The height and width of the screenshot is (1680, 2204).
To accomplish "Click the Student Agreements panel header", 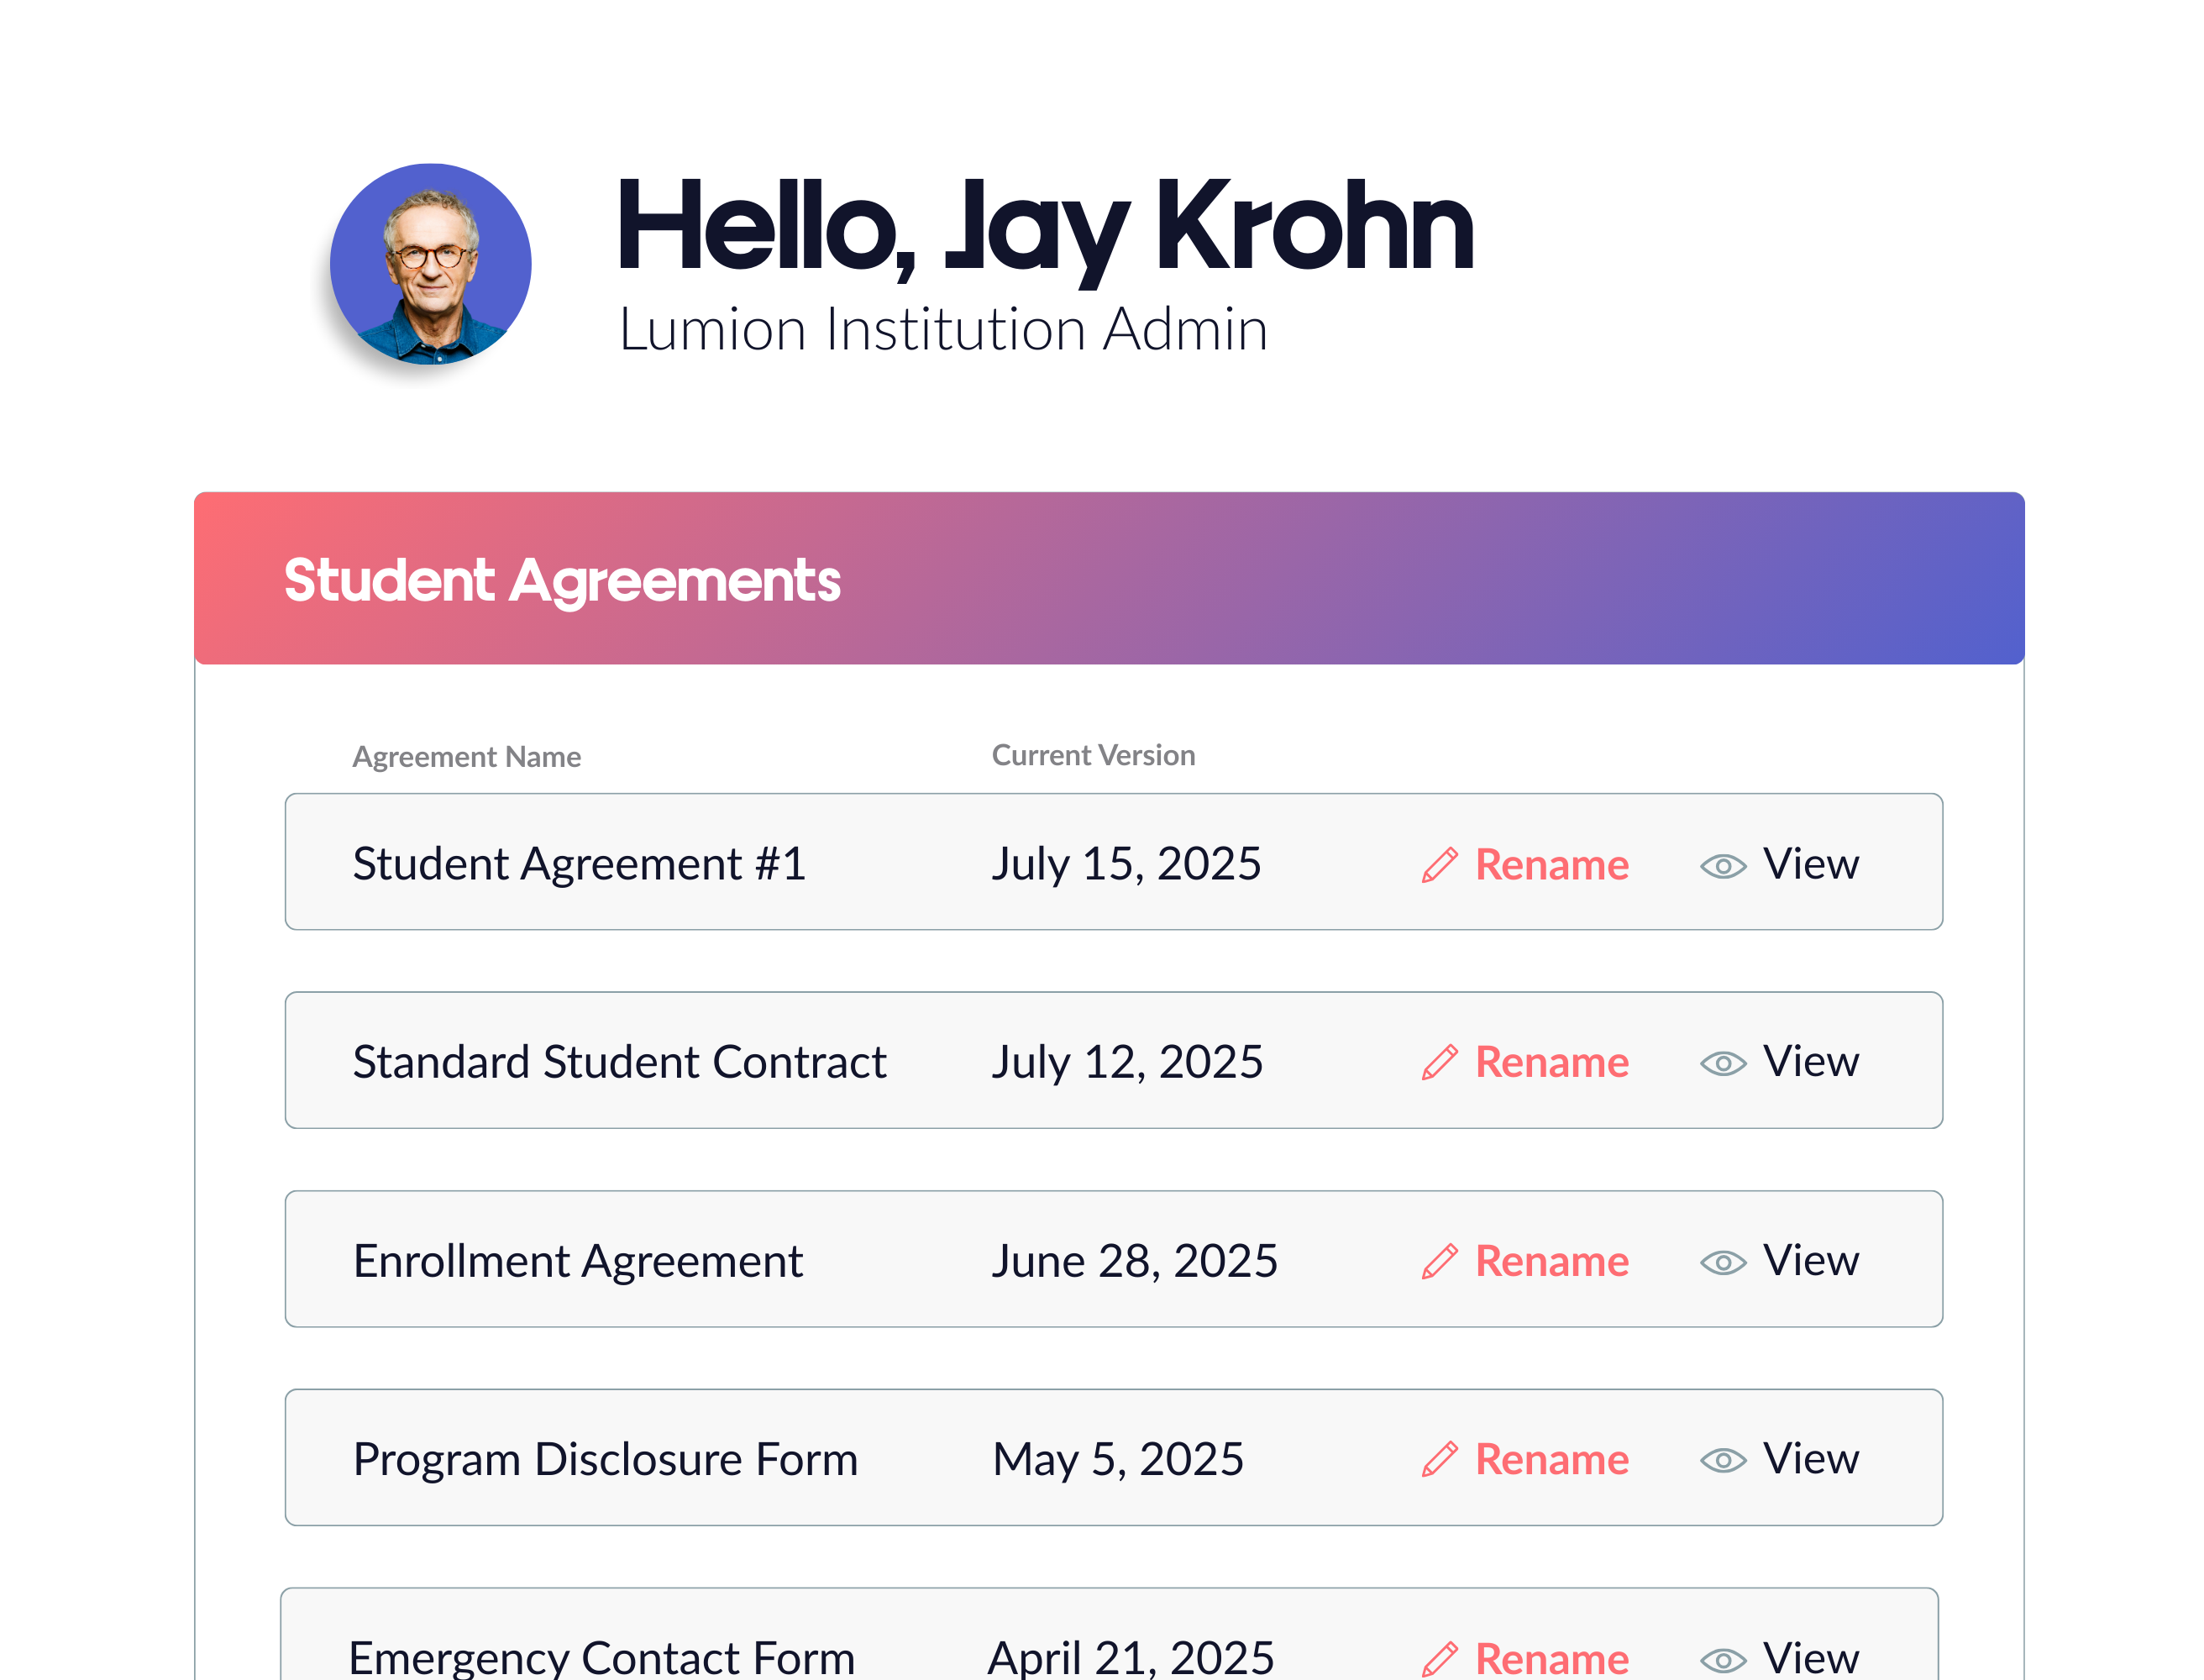I will tap(562, 581).
